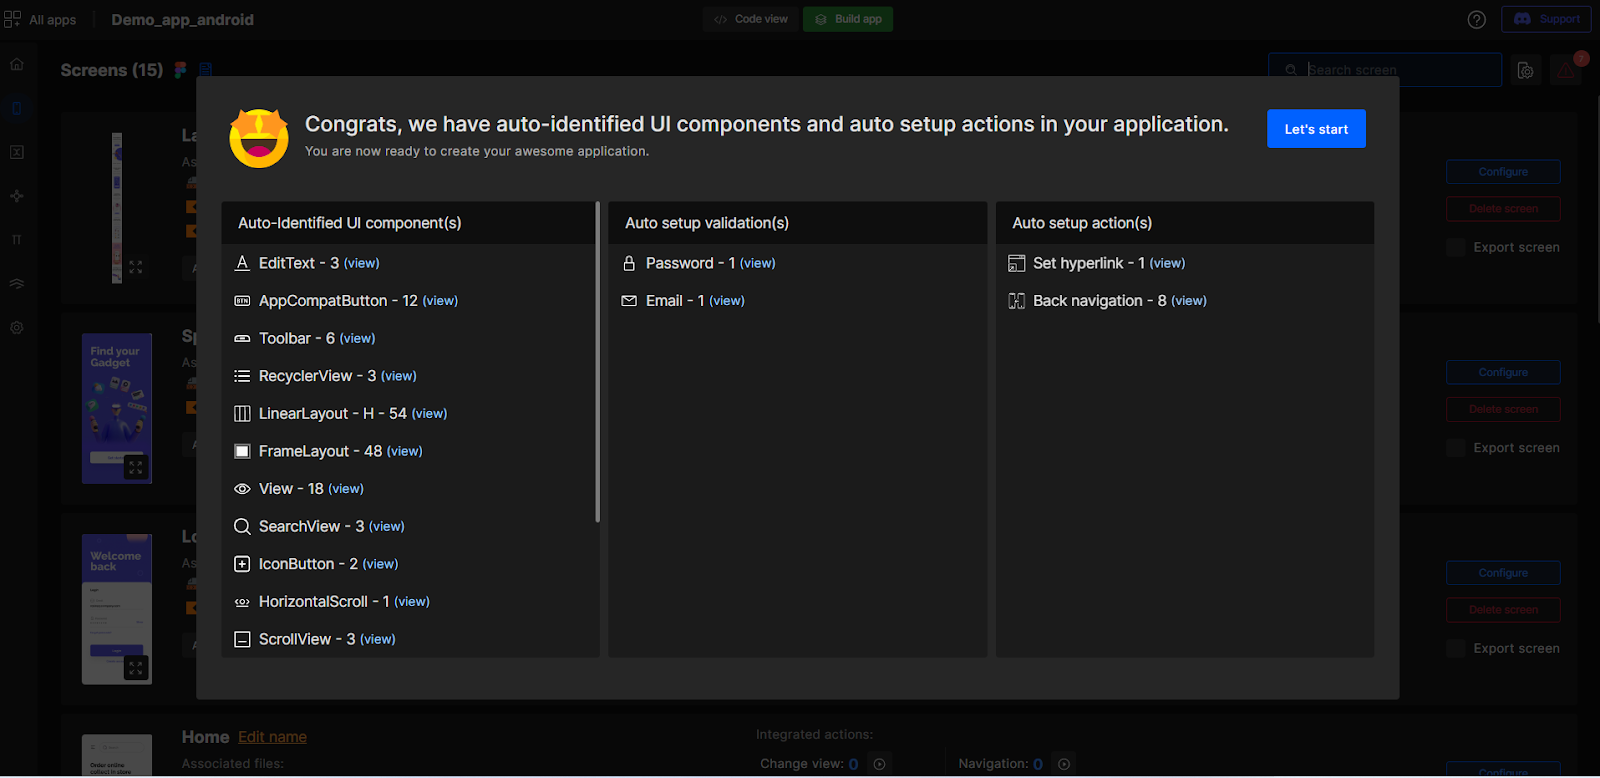Screen dimensions: 1600x778
Task: Click the Figma icon beside Screens
Action: click(x=180, y=70)
